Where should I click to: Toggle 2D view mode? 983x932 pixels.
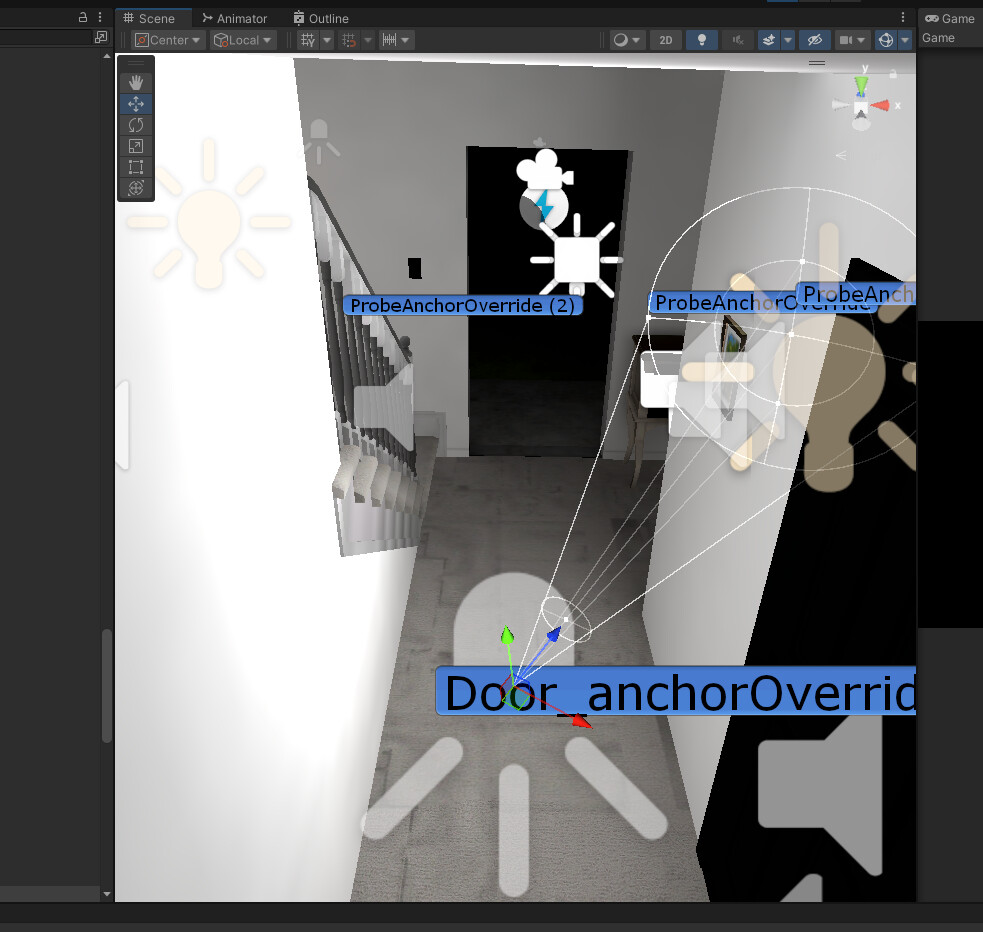tap(665, 40)
